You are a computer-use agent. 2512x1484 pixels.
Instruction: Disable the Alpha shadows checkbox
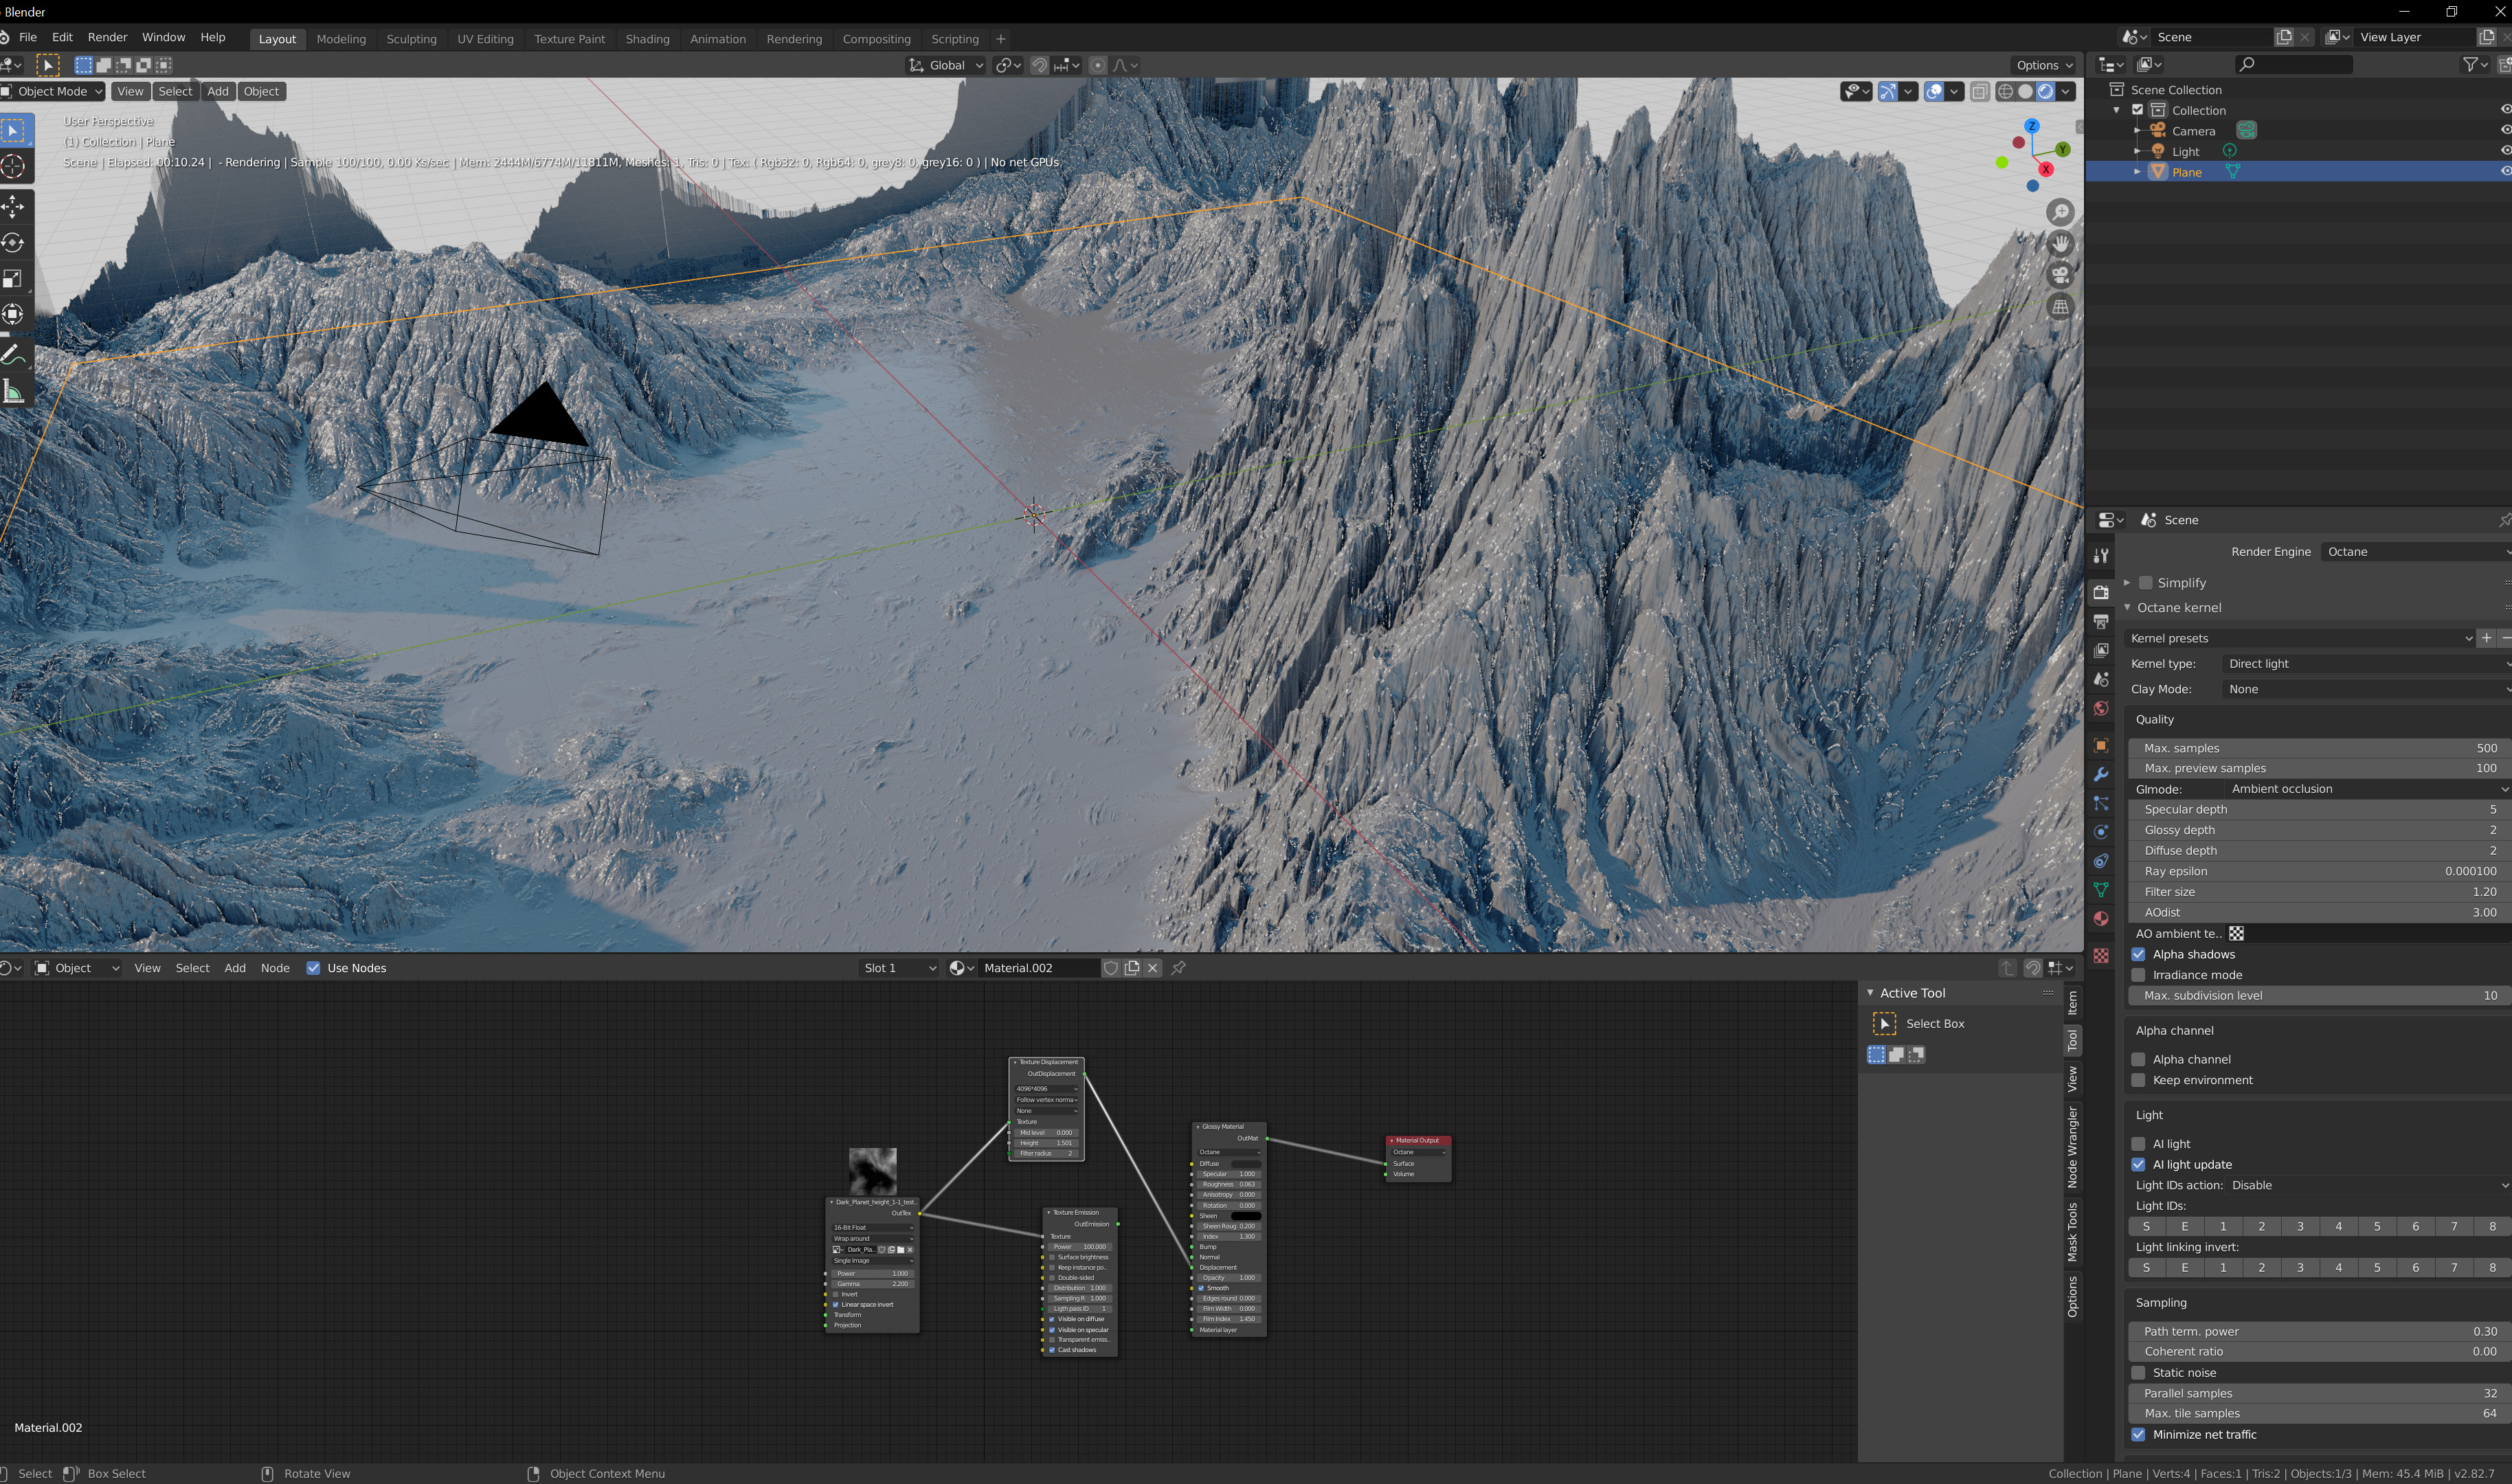coord(2139,954)
